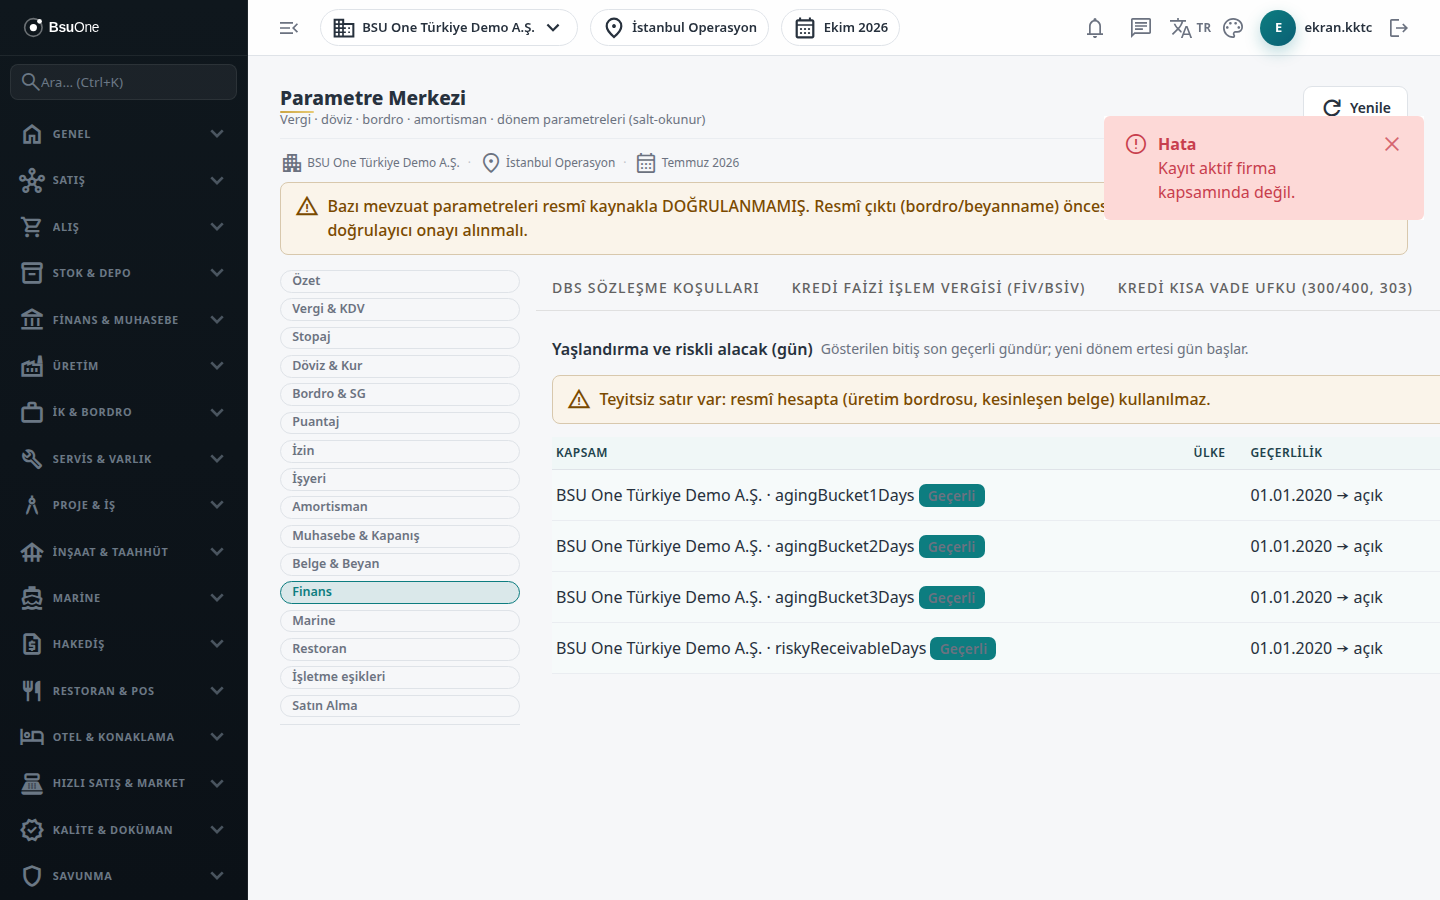
Task: Click the Savunma shield icon
Action: coord(32,876)
